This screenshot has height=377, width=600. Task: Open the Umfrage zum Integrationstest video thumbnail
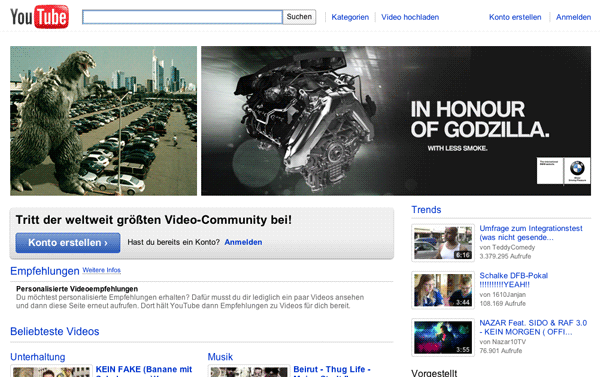[443, 243]
